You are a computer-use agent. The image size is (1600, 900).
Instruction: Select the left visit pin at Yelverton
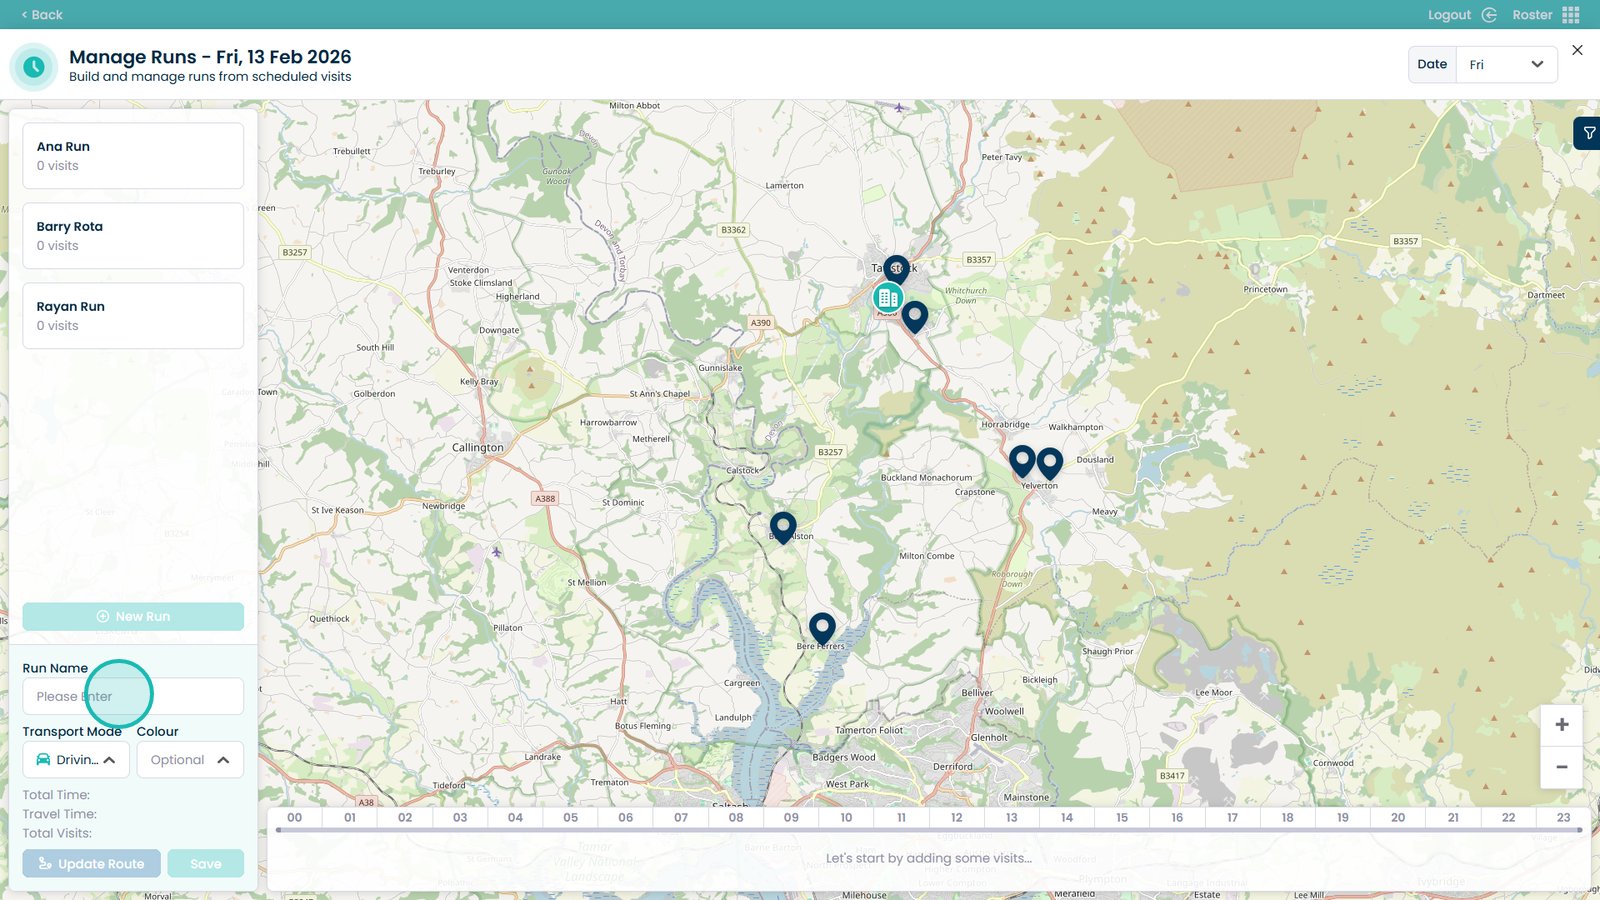(1022, 462)
